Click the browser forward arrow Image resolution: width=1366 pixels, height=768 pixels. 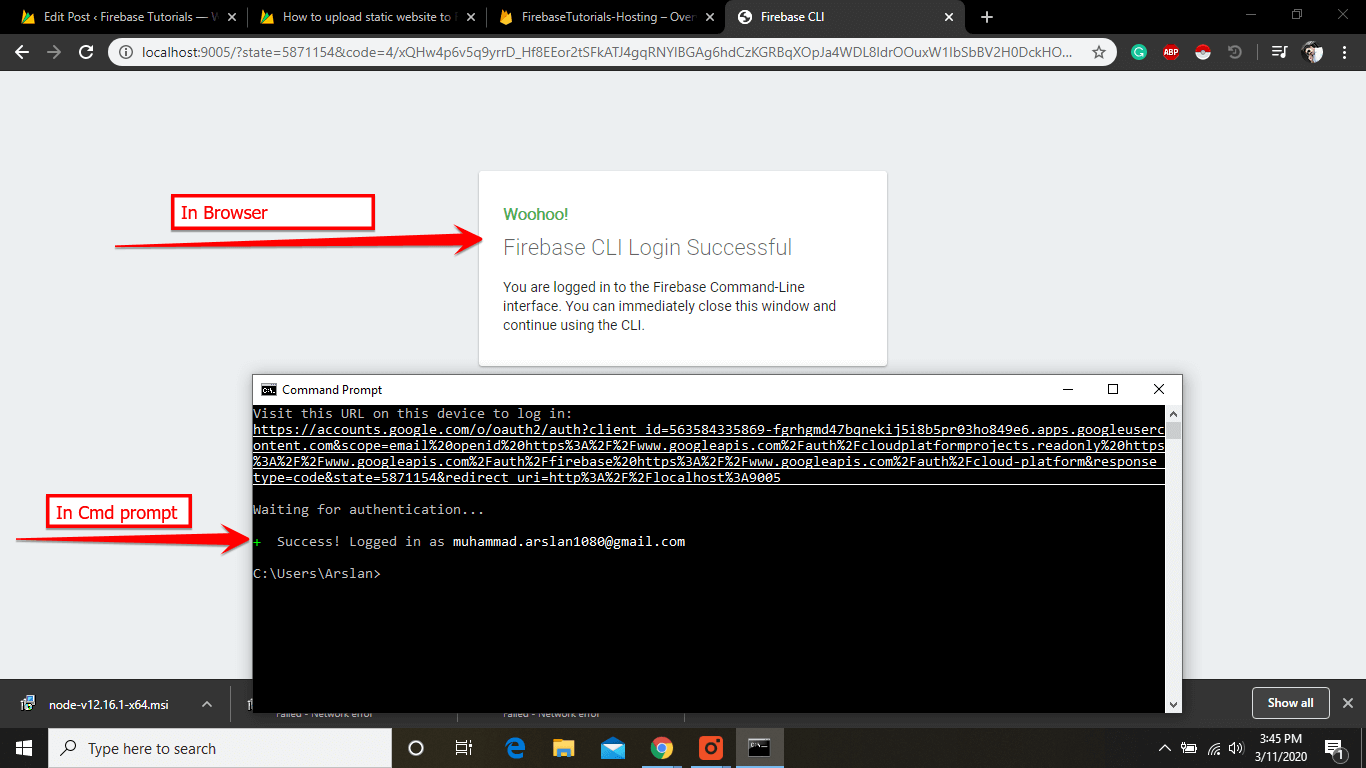[x=54, y=52]
